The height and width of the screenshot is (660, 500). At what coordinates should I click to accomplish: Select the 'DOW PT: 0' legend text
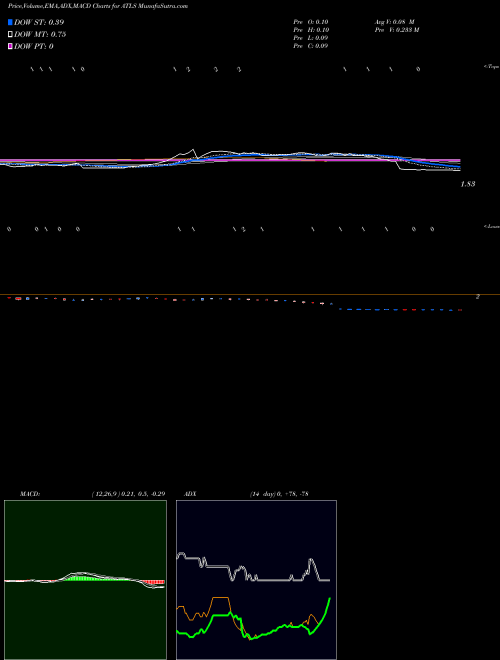[34, 46]
